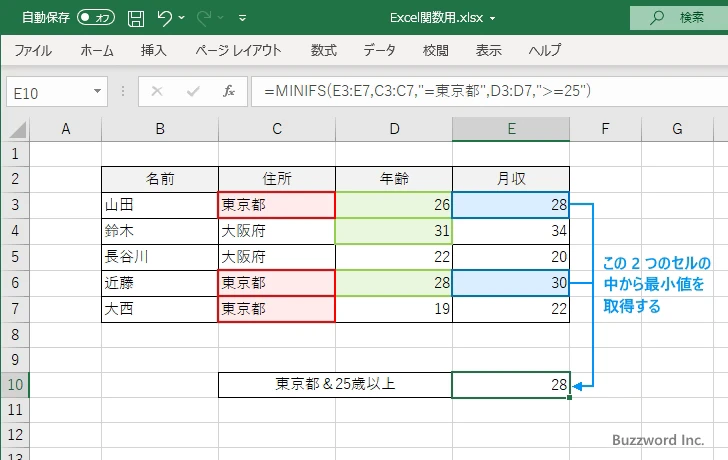Viewport: 728px width, 460px height.
Task: Select the cell containing 近藤
Action: (160, 283)
